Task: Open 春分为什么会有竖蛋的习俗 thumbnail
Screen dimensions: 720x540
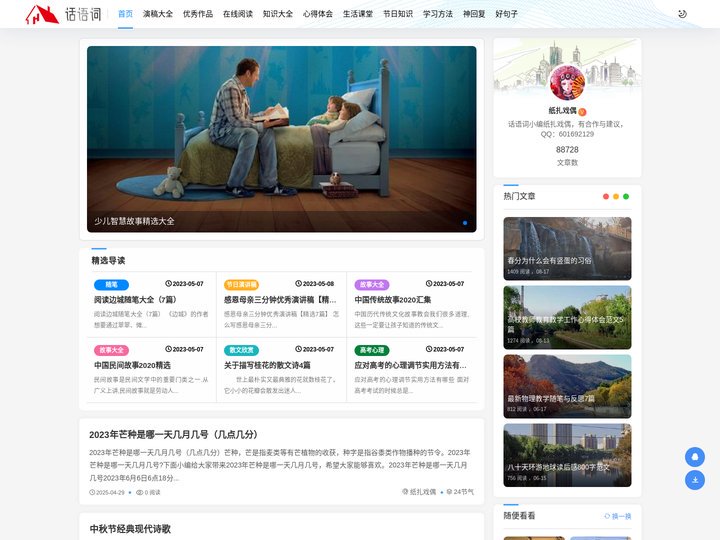Action: (x=567, y=248)
